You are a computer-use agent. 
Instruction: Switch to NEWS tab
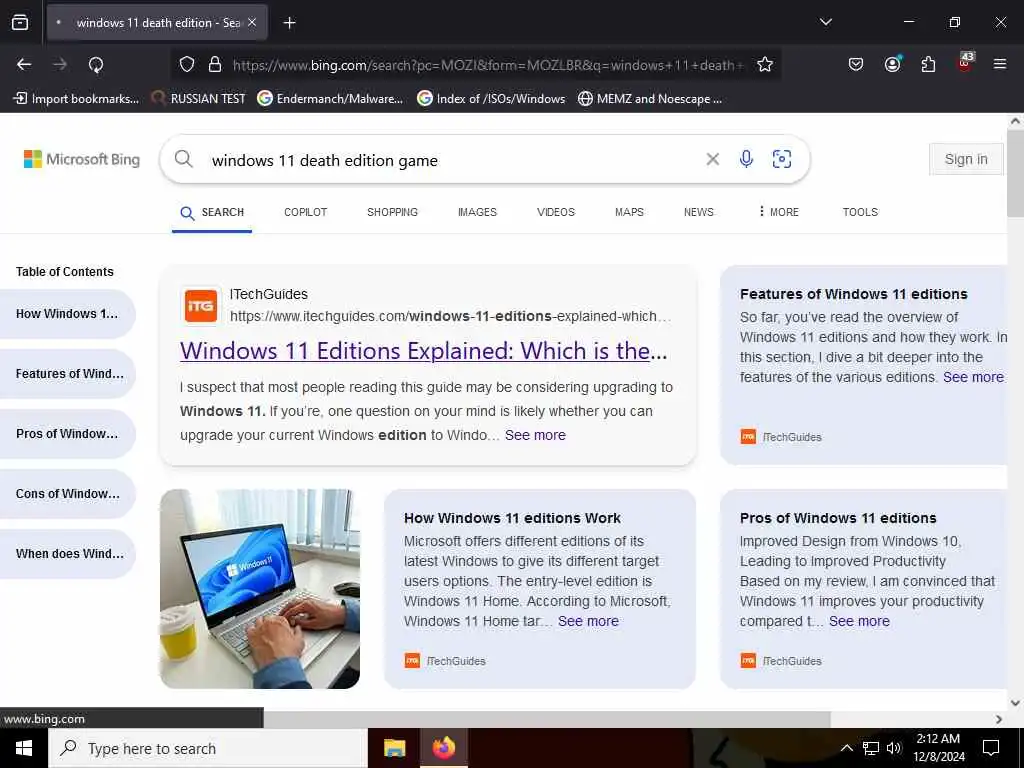click(x=699, y=212)
